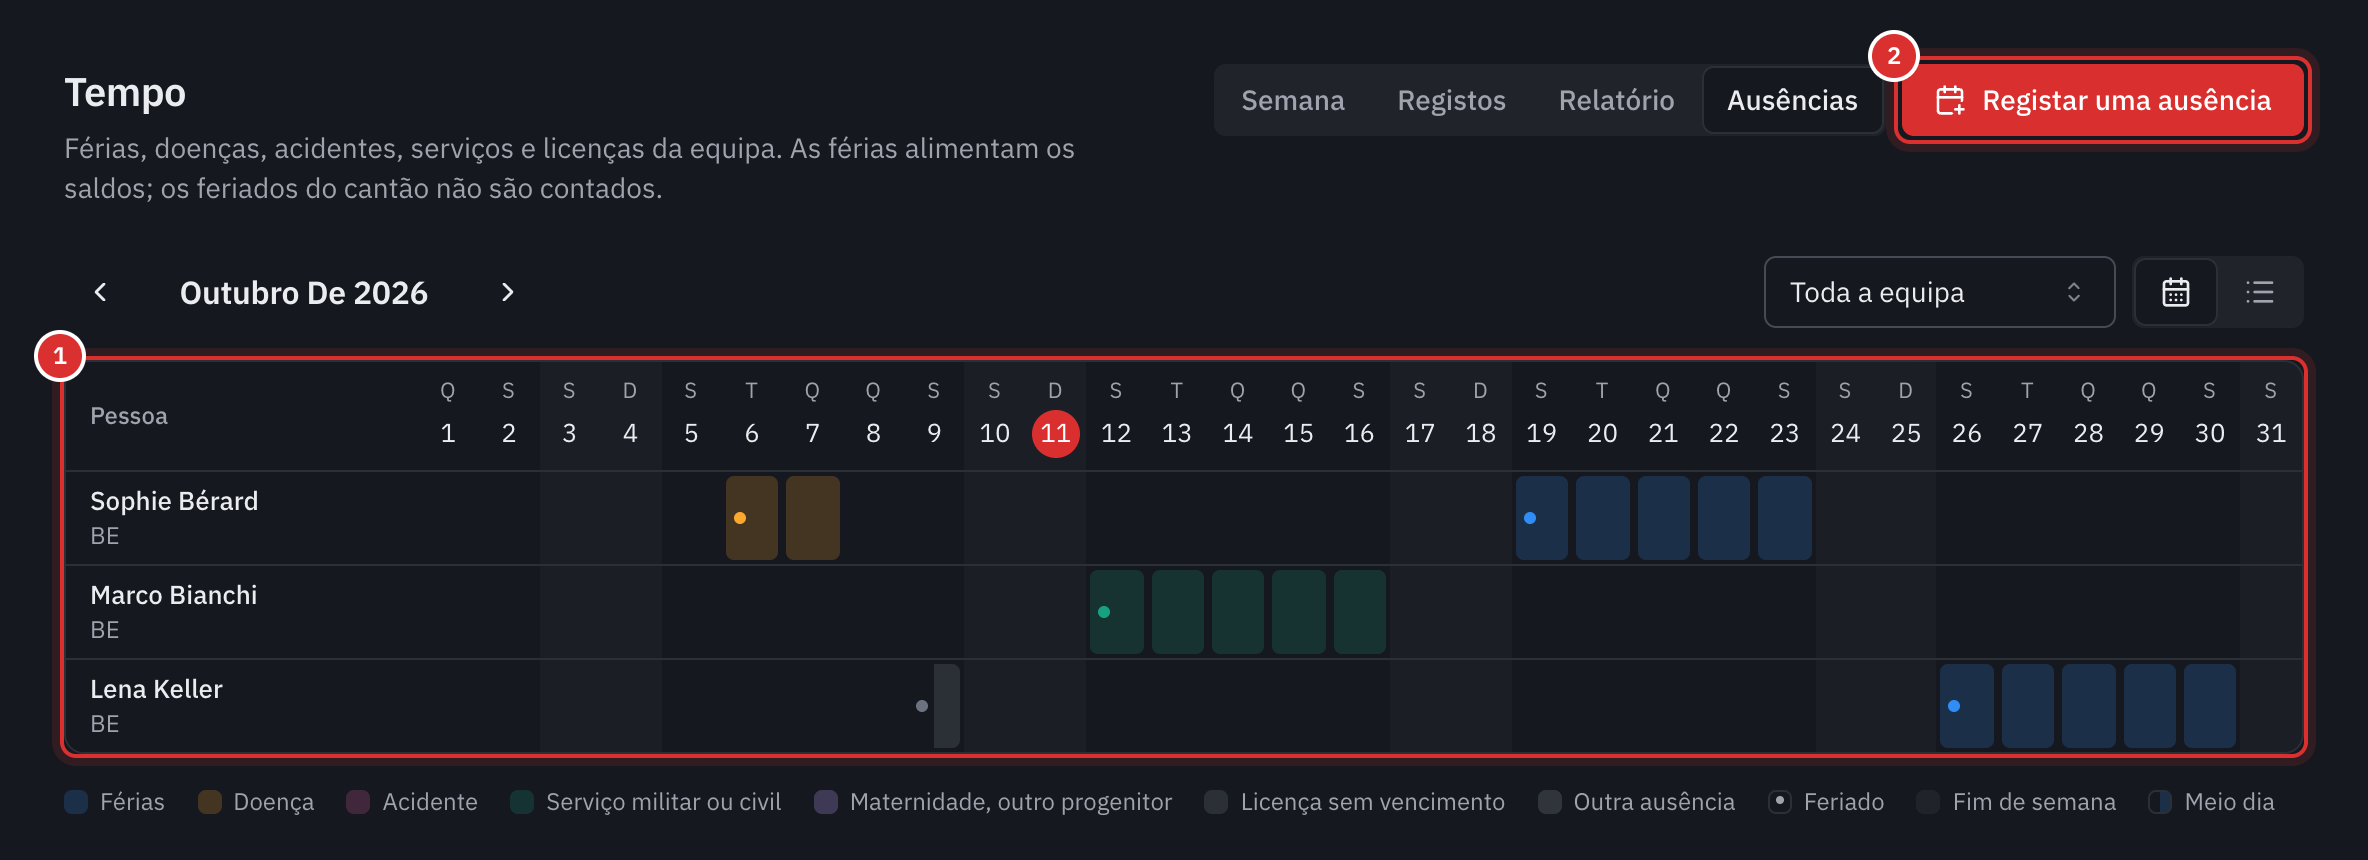Click Sophie Bérard's name

(174, 501)
